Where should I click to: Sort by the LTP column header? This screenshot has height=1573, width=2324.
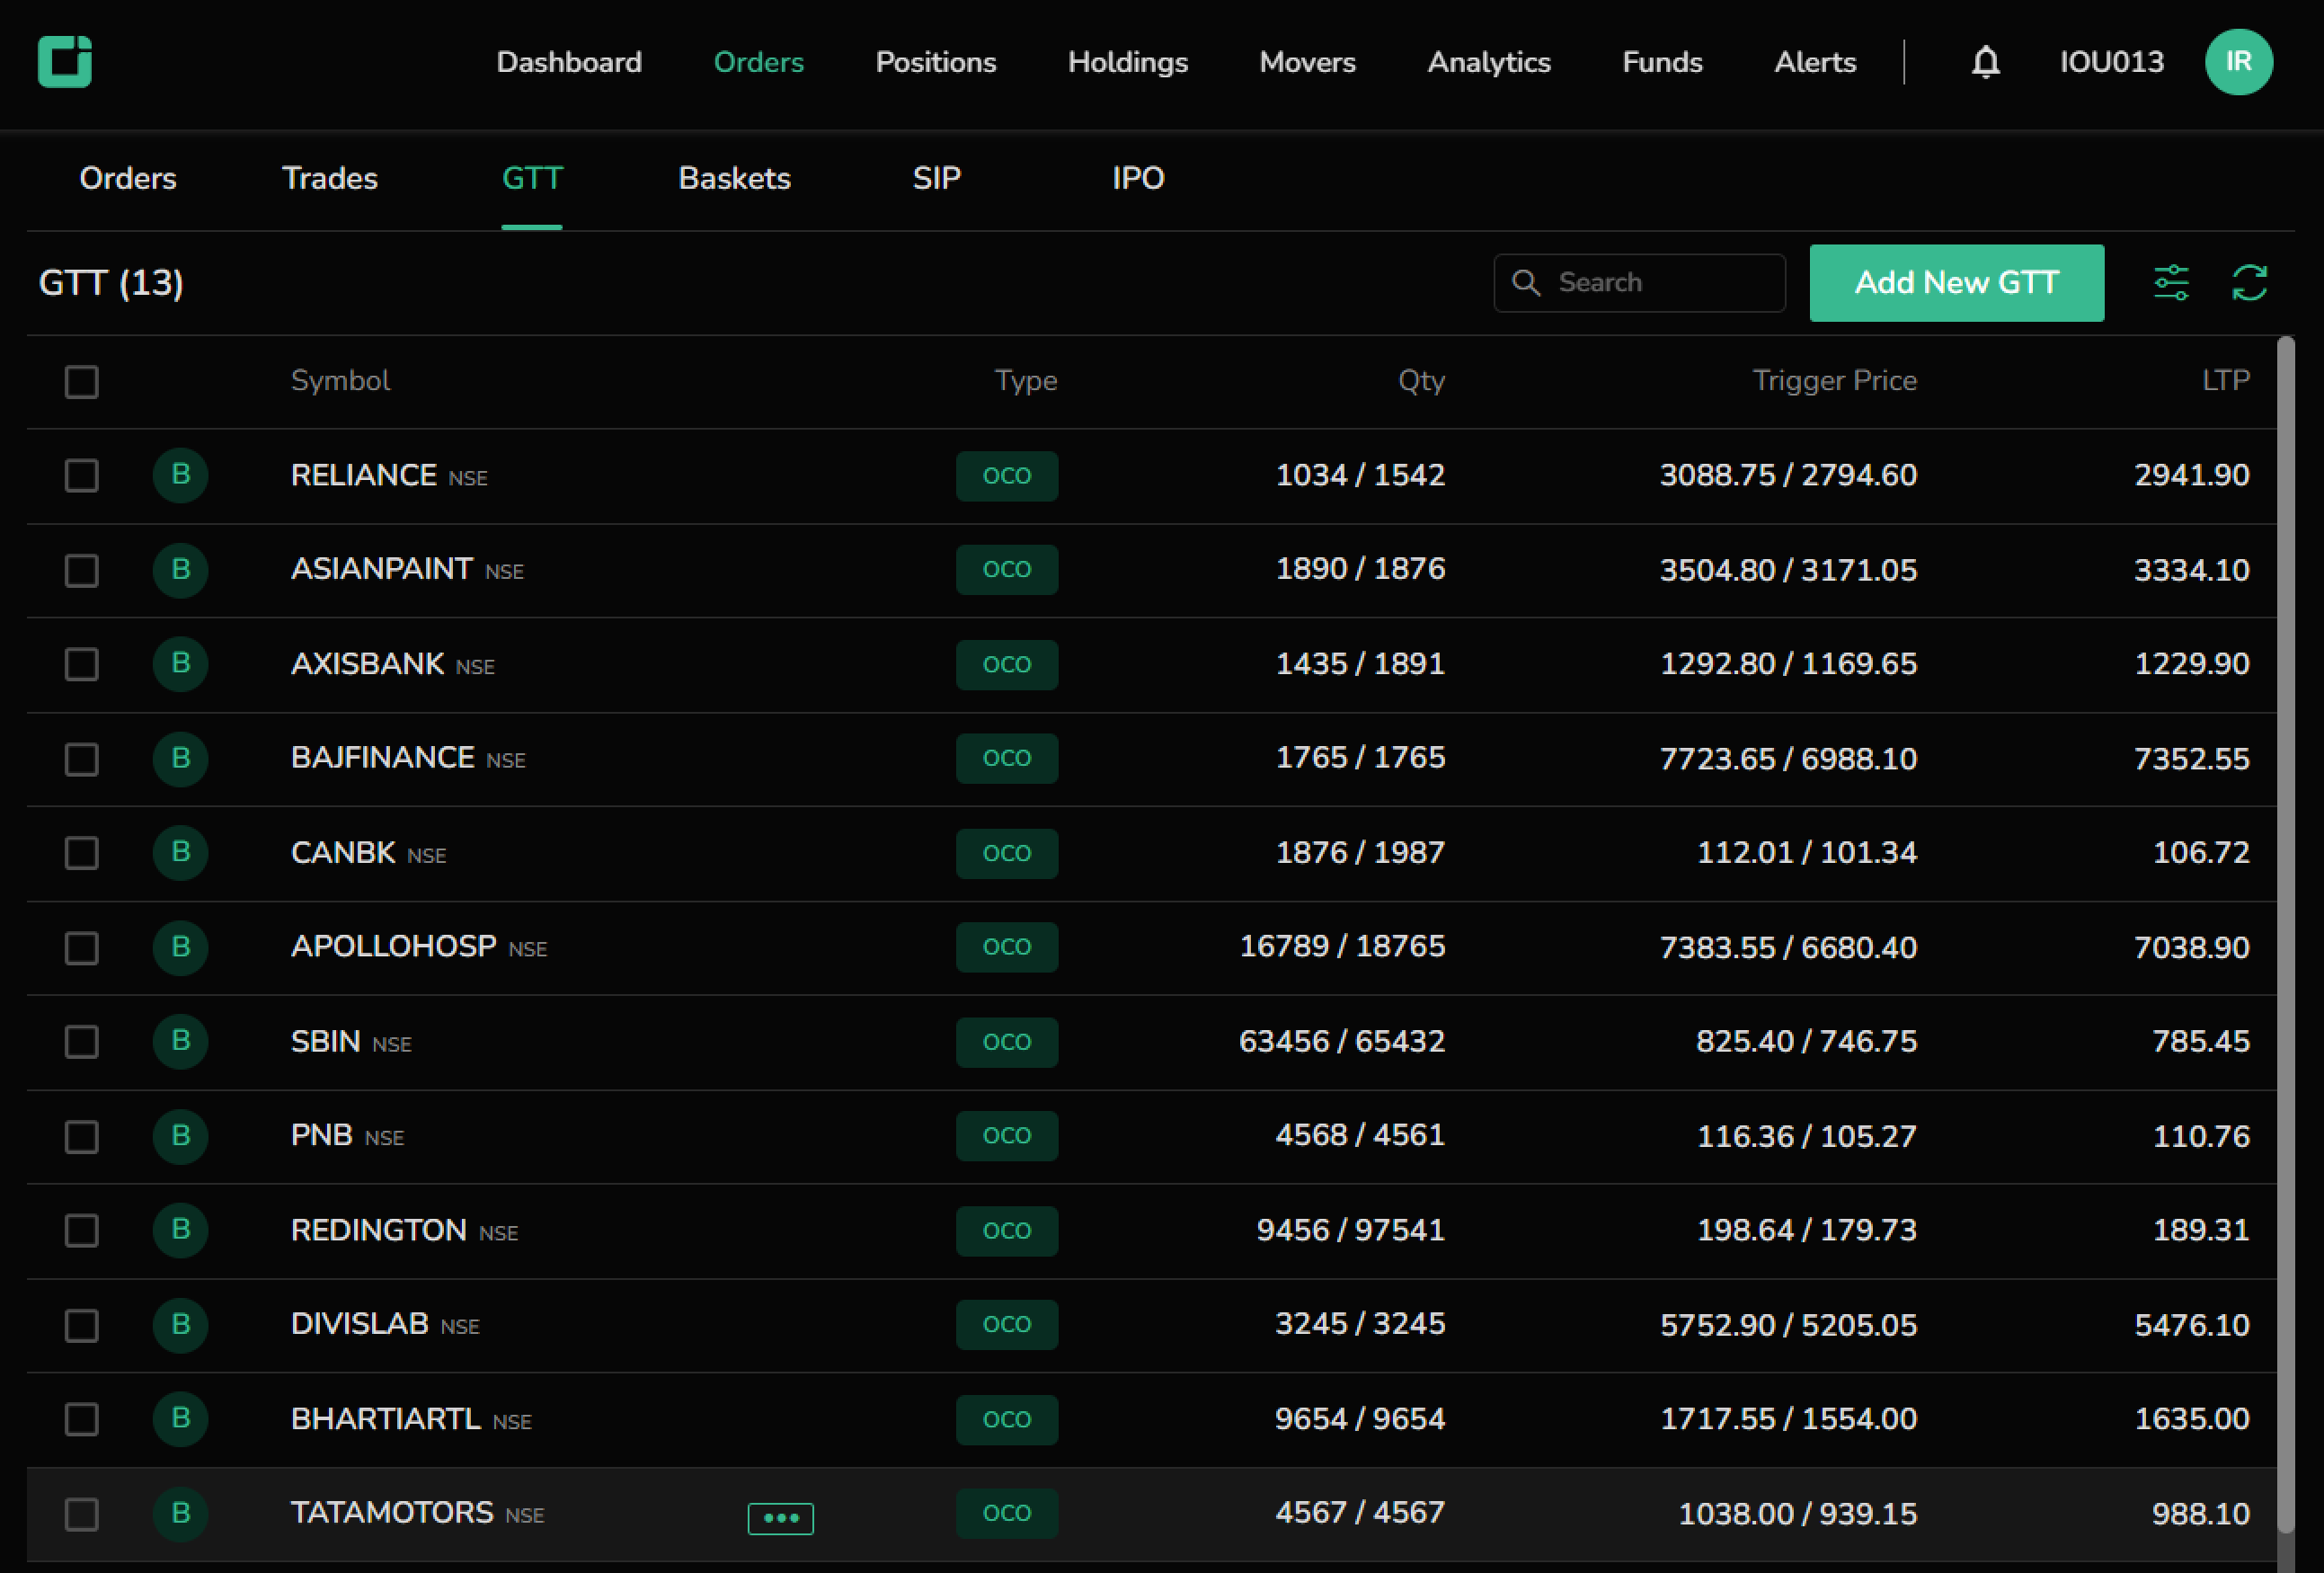click(x=2225, y=381)
